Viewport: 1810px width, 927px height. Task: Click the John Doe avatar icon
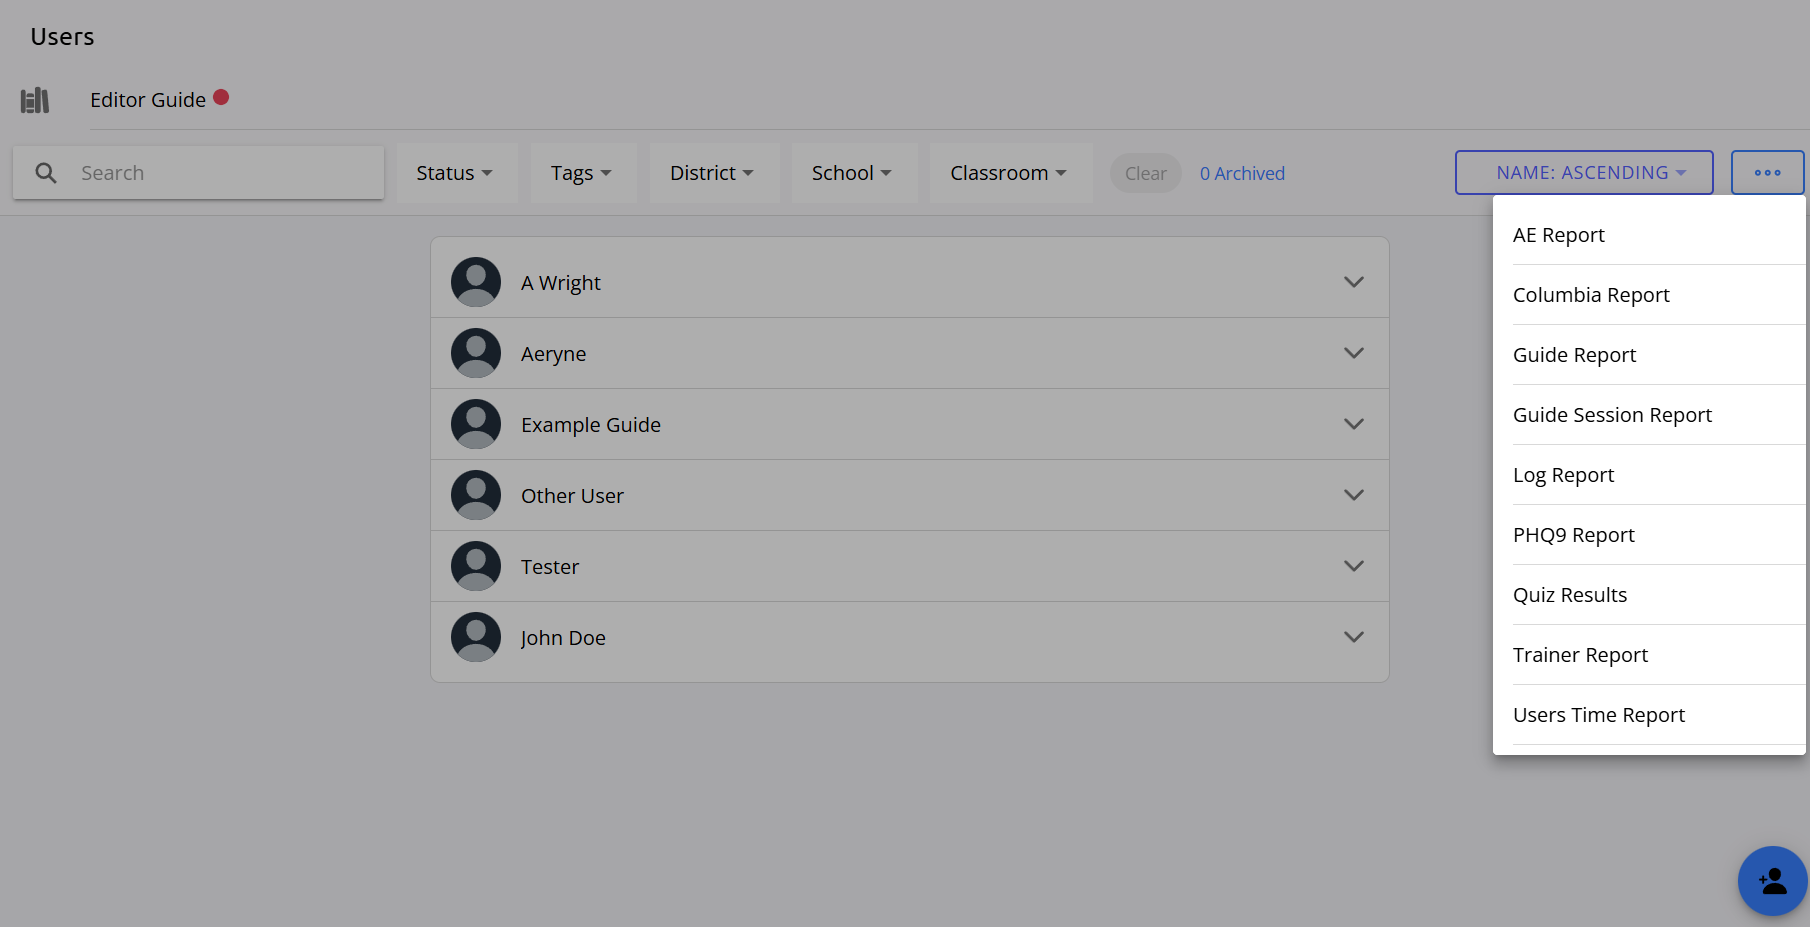(476, 637)
